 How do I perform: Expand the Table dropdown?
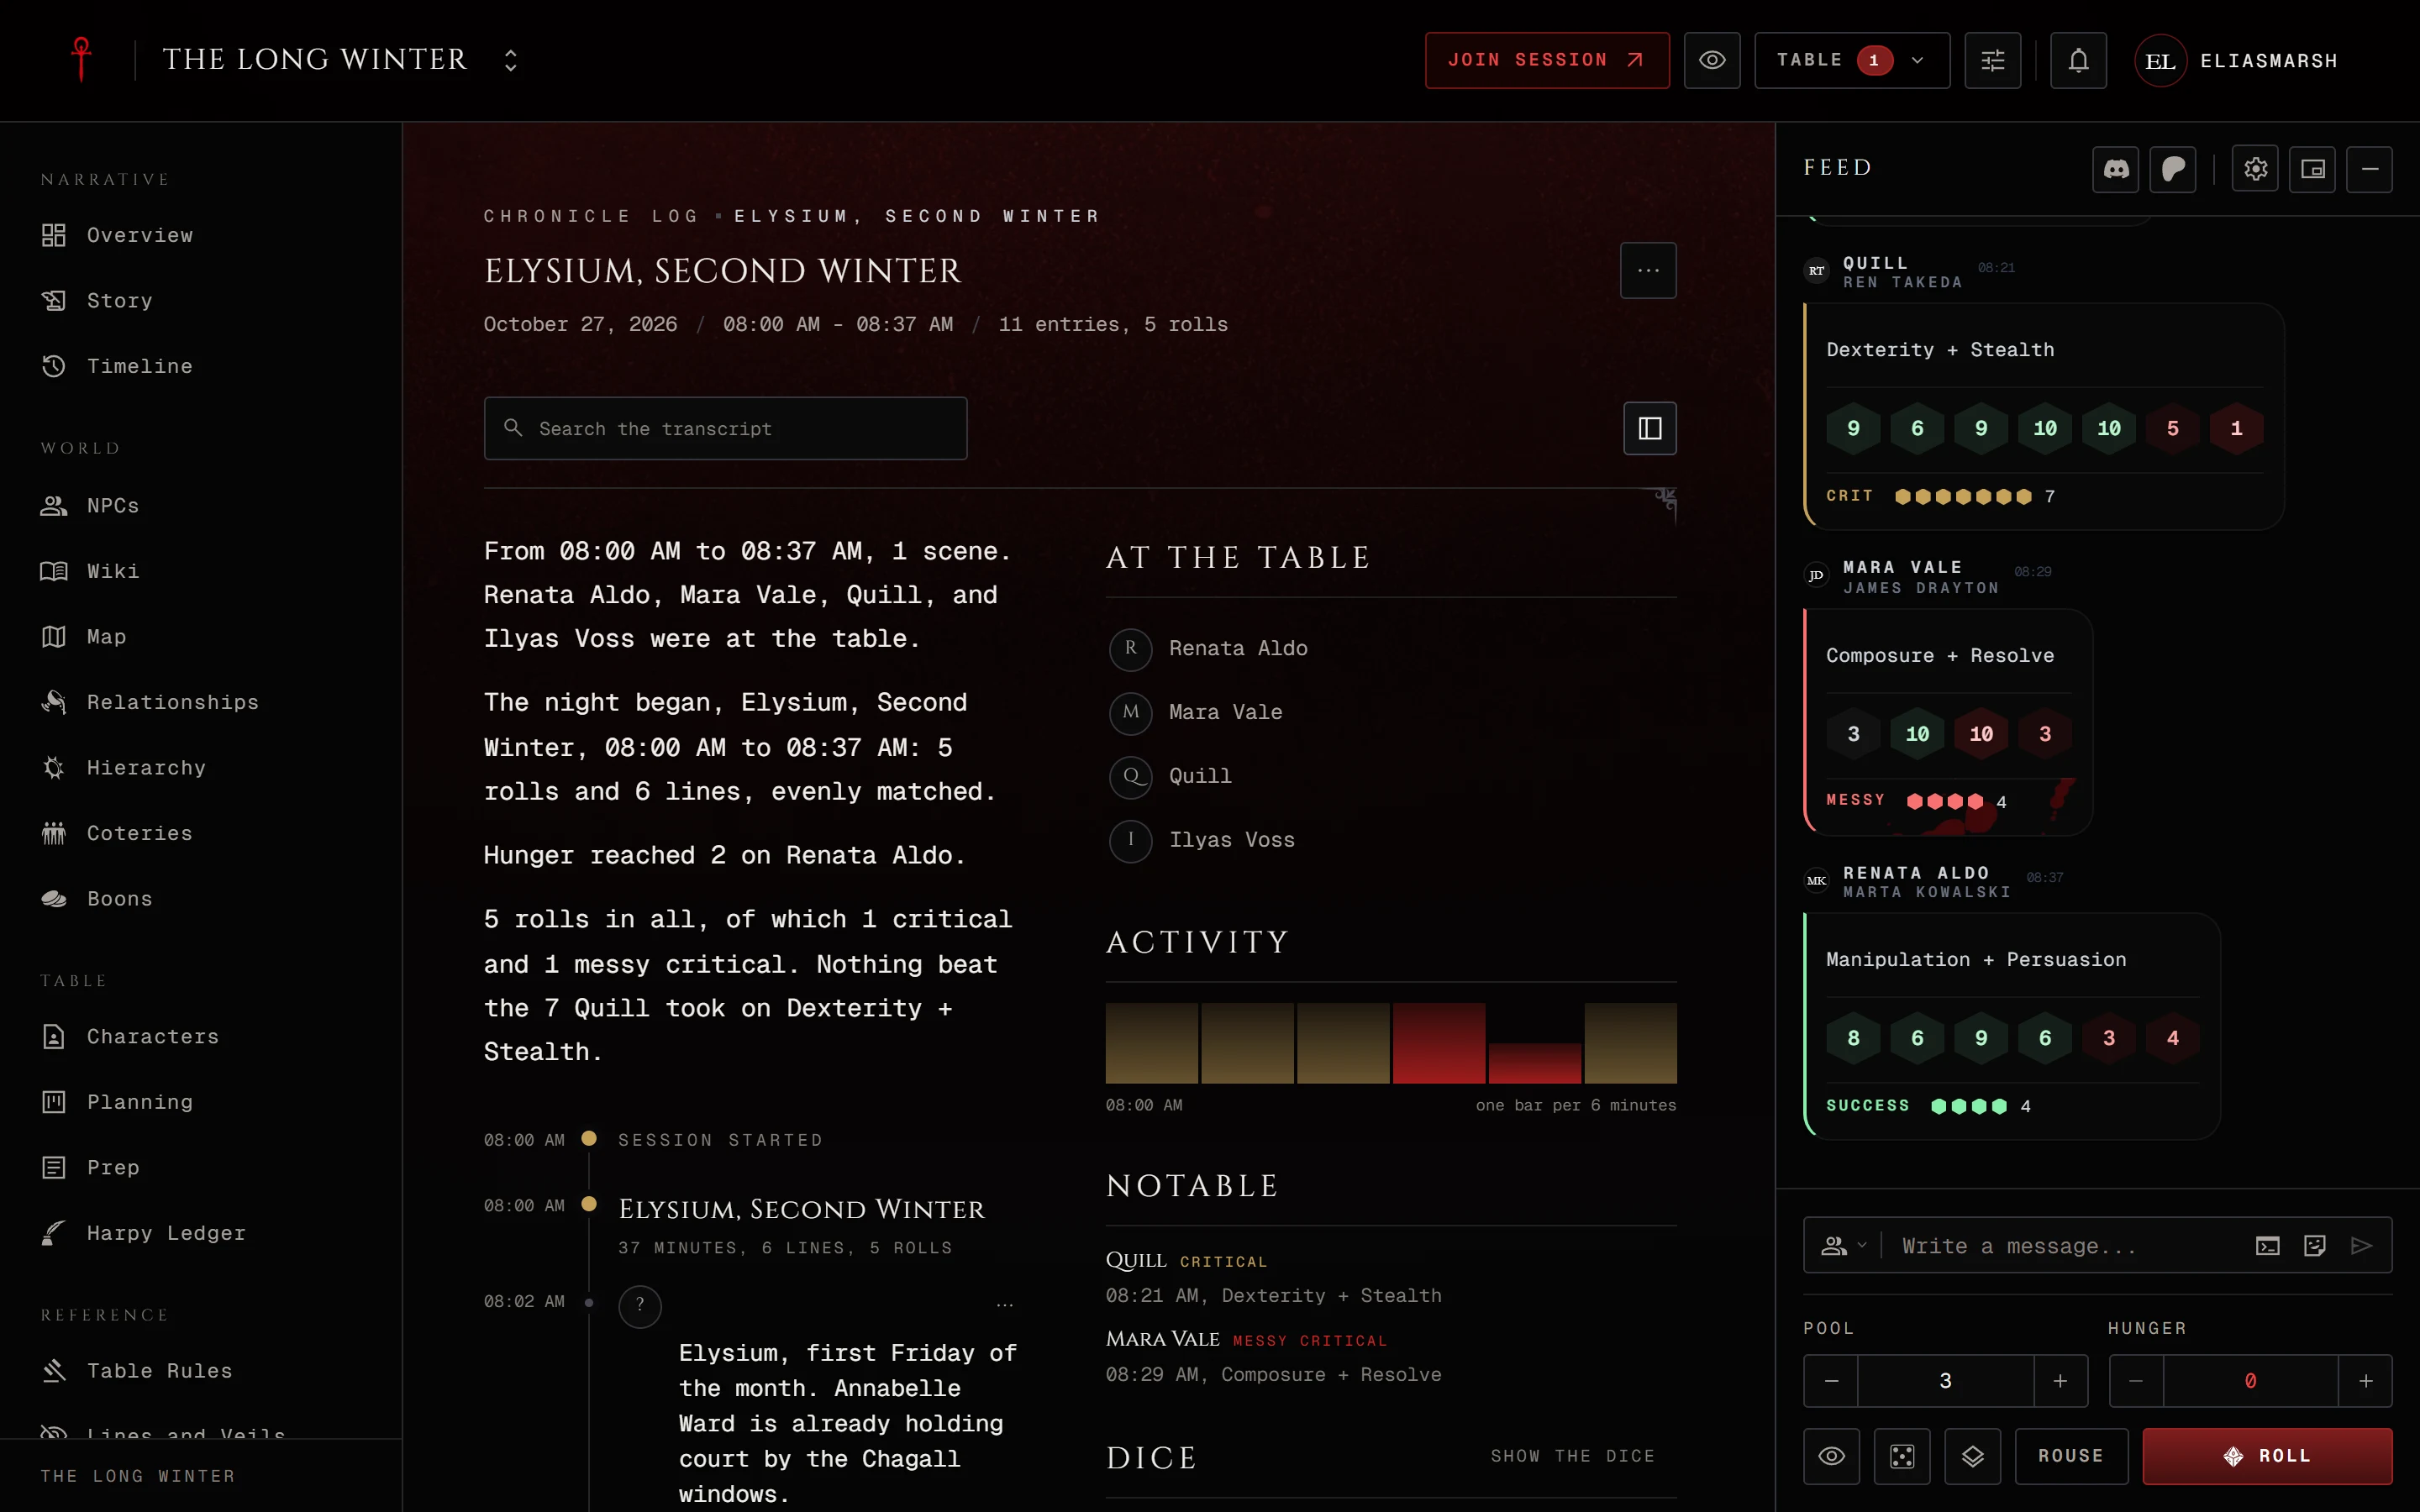pos(1852,60)
